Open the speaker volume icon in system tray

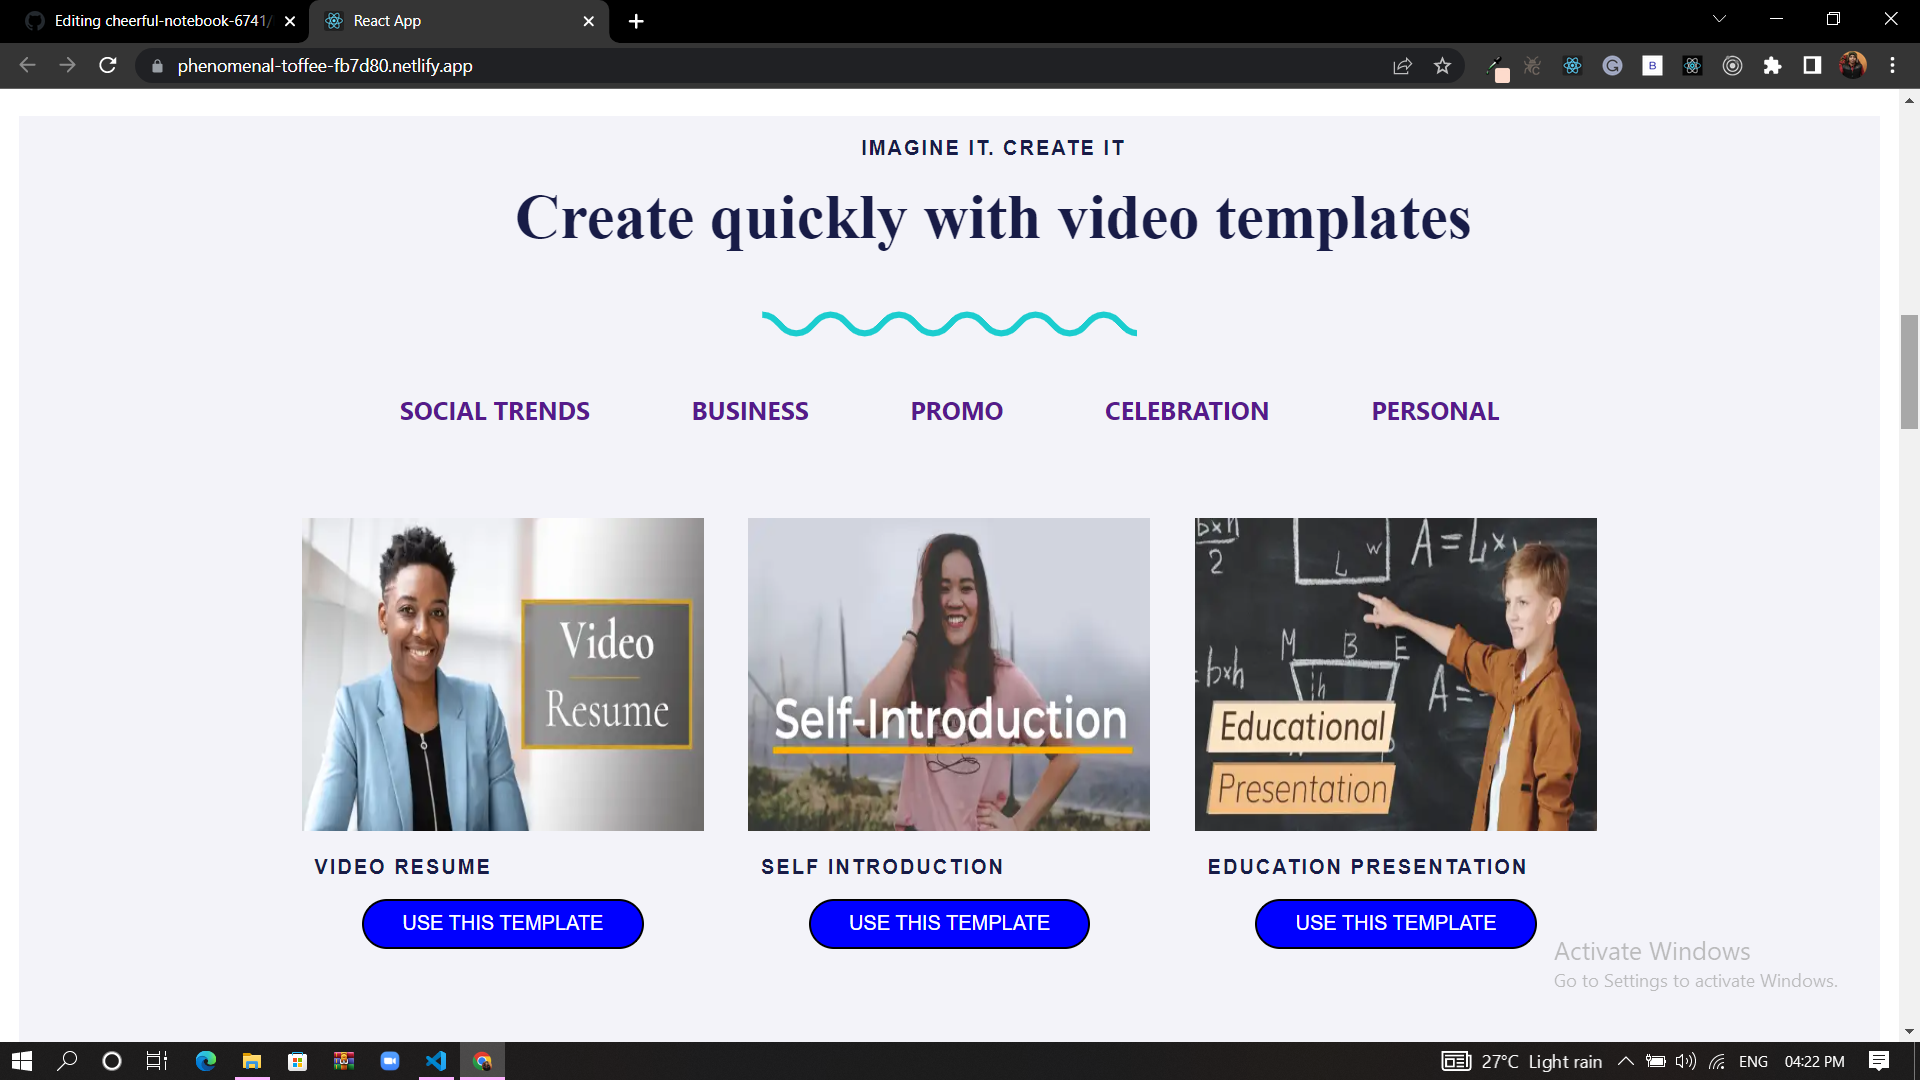point(1686,1061)
